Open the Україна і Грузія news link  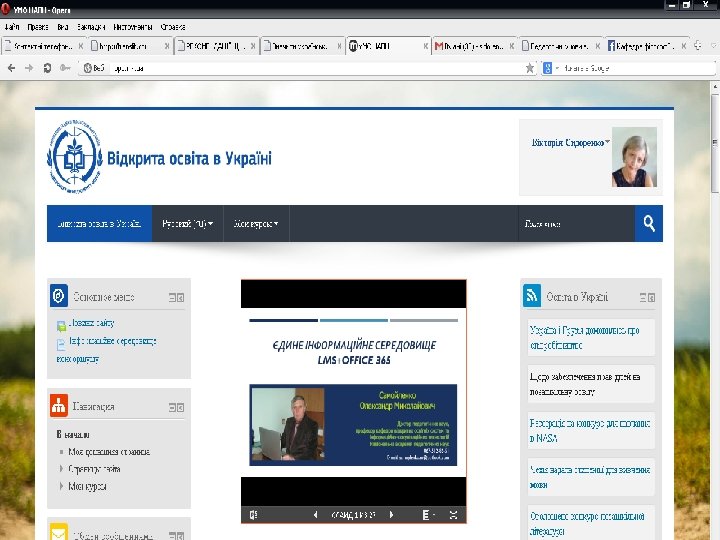click(584, 338)
